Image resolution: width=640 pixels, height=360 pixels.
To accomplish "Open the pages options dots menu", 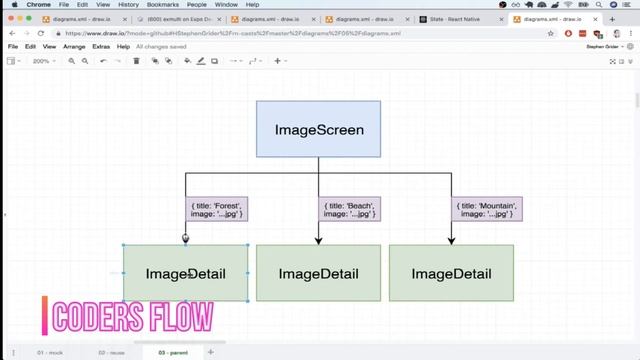I will coord(13,353).
